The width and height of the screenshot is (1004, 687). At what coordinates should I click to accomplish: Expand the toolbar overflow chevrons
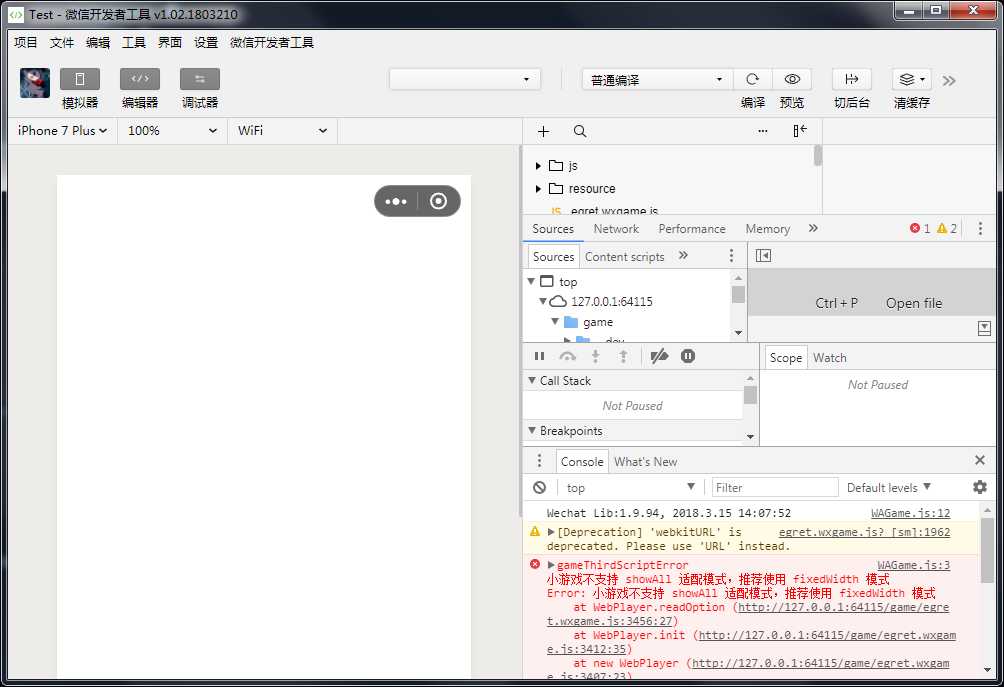tap(949, 81)
